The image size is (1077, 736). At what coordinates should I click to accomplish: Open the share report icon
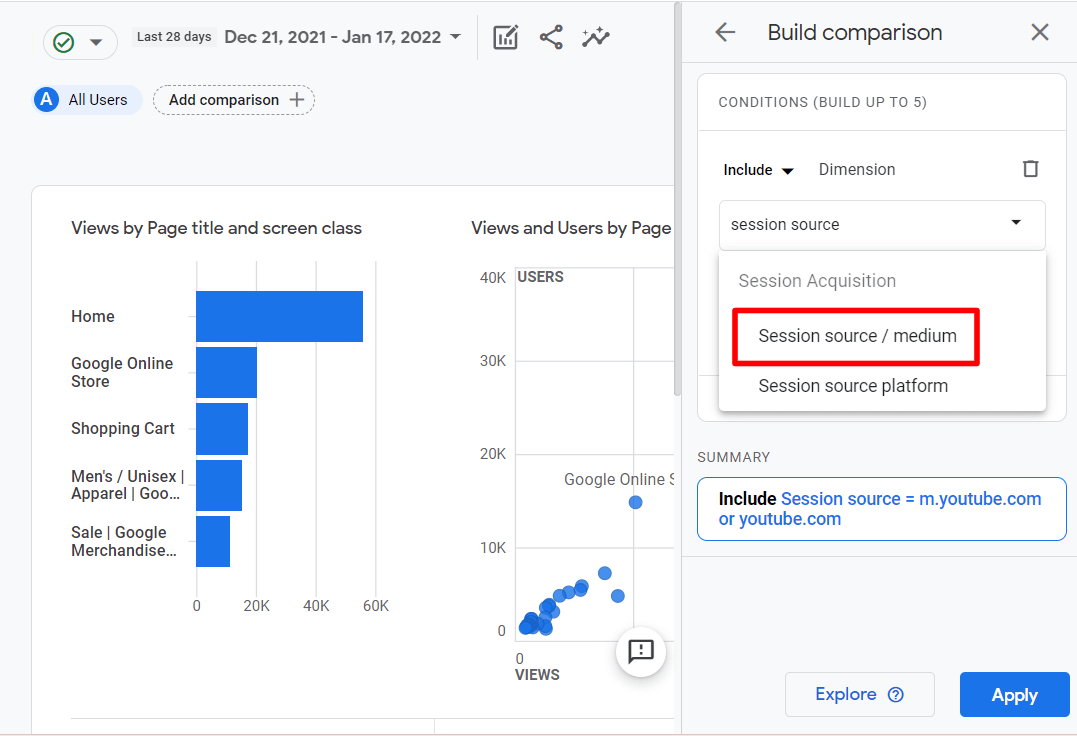click(551, 38)
